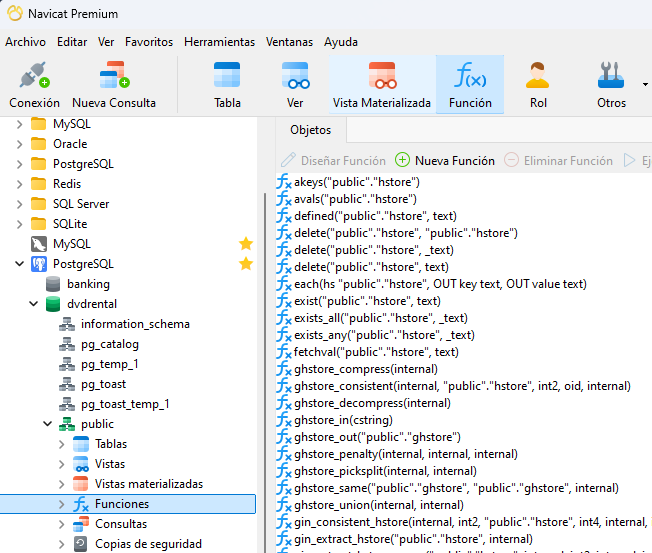Expand the Vistas node
This screenshot has height=553, width=652.
pyautogui.click(x=62, y=464)
